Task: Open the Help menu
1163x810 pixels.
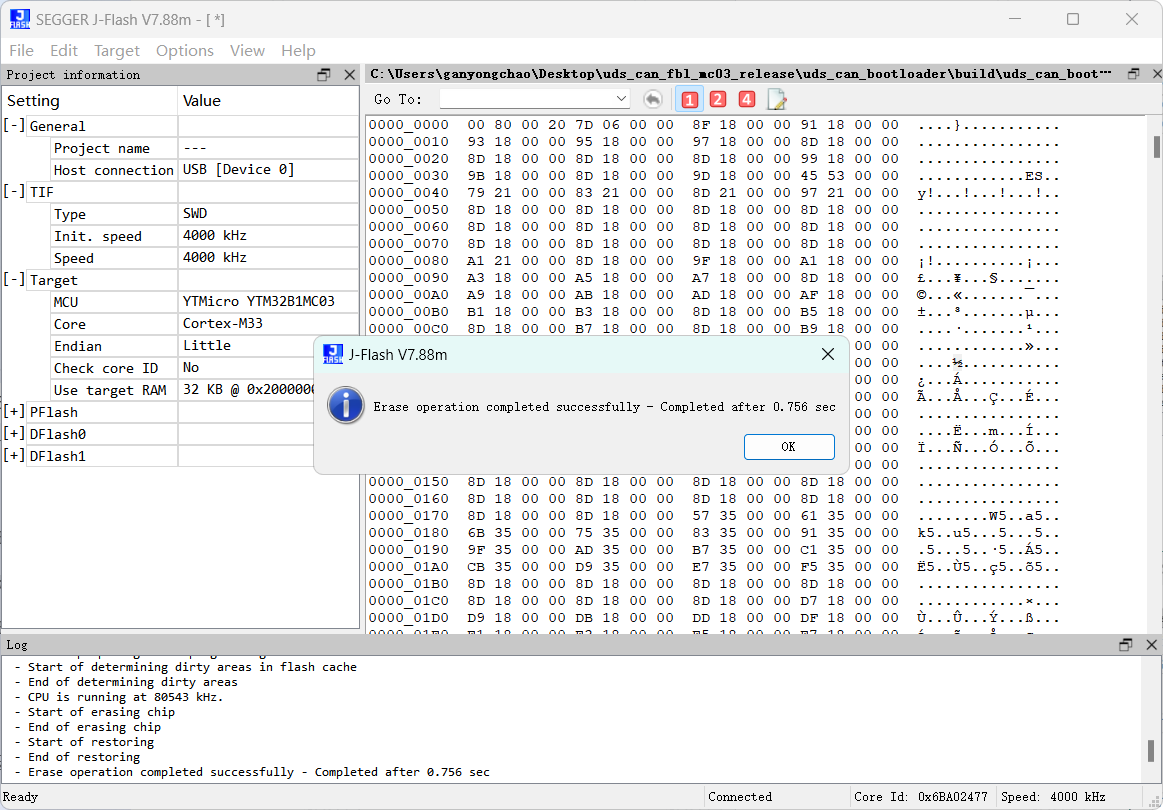Action: click(x=298, y=50)
